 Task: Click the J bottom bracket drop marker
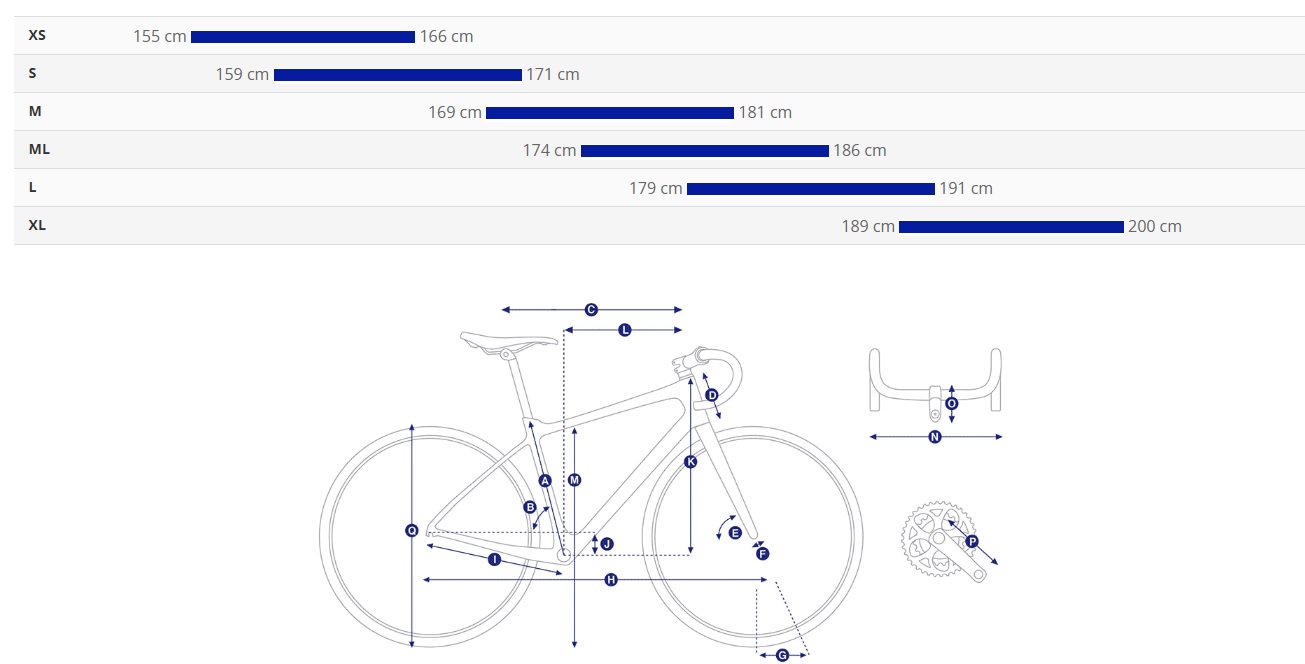[606, 544]
